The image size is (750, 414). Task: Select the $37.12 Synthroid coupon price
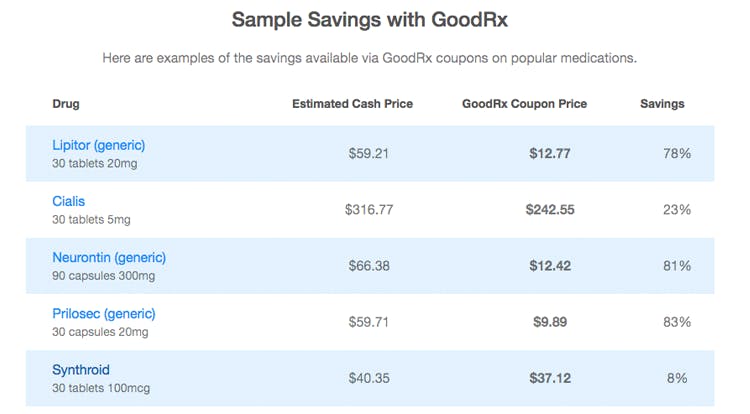(550, 379)
